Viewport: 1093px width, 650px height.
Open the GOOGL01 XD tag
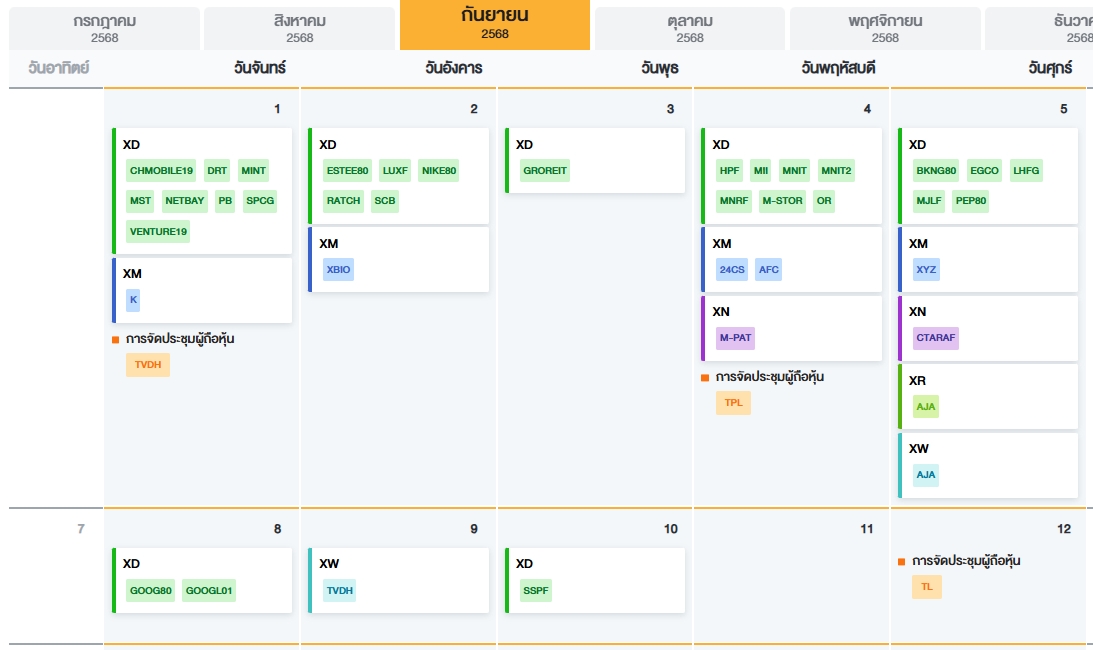209,590
